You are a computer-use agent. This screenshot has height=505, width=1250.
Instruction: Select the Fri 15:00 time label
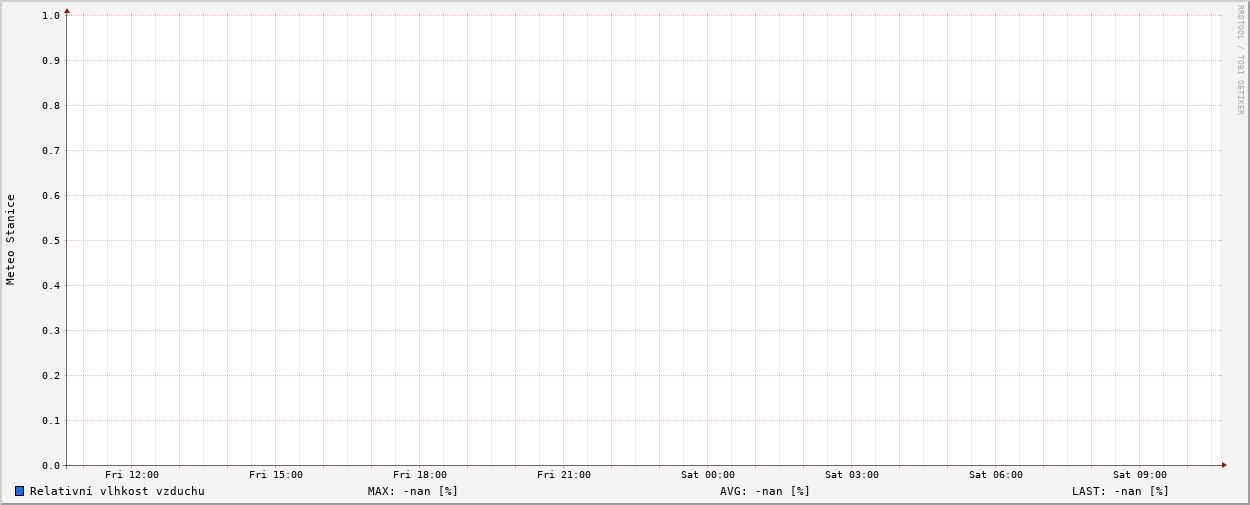(276, 475)
